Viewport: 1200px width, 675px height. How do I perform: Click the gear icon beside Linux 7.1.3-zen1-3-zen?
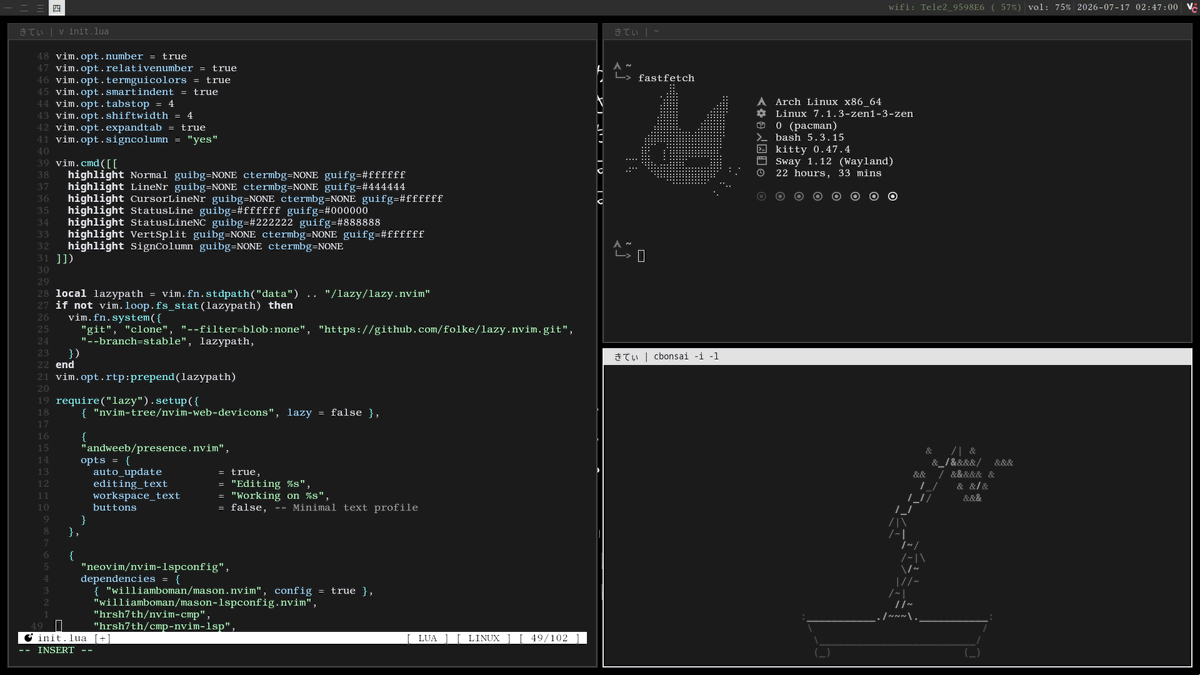761,114
